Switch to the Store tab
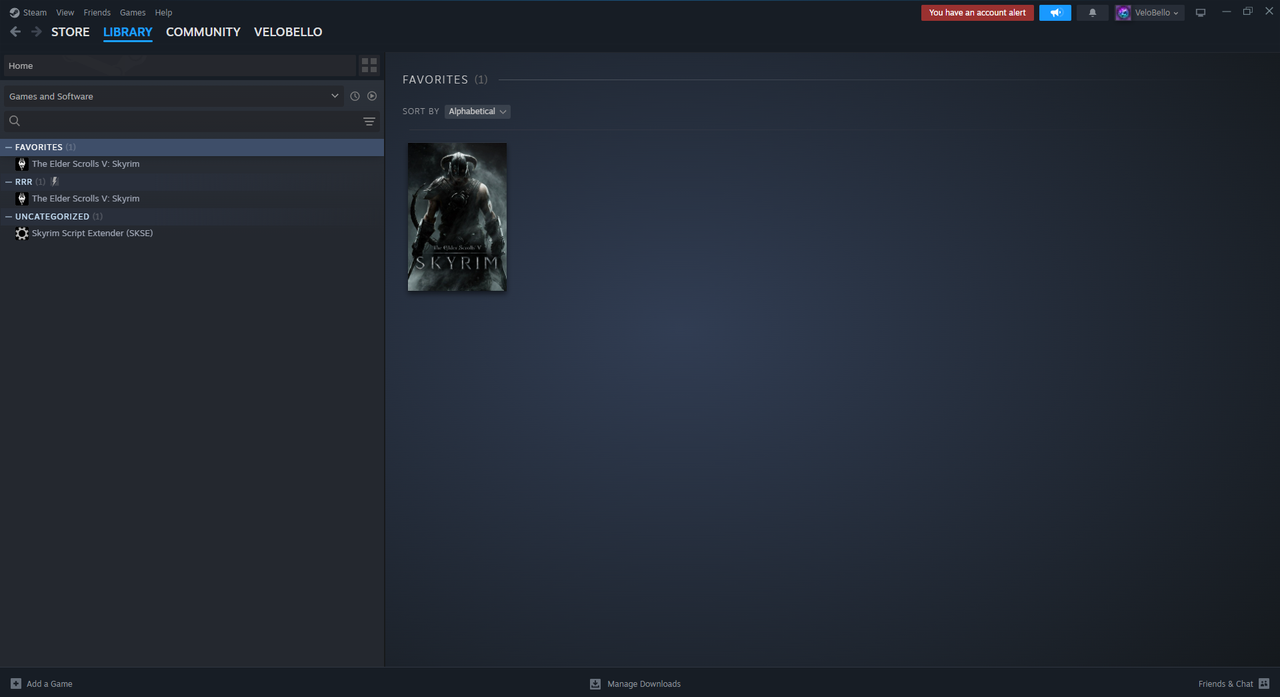Screen dimensions: 1280x697 click(x=70, y=32)
